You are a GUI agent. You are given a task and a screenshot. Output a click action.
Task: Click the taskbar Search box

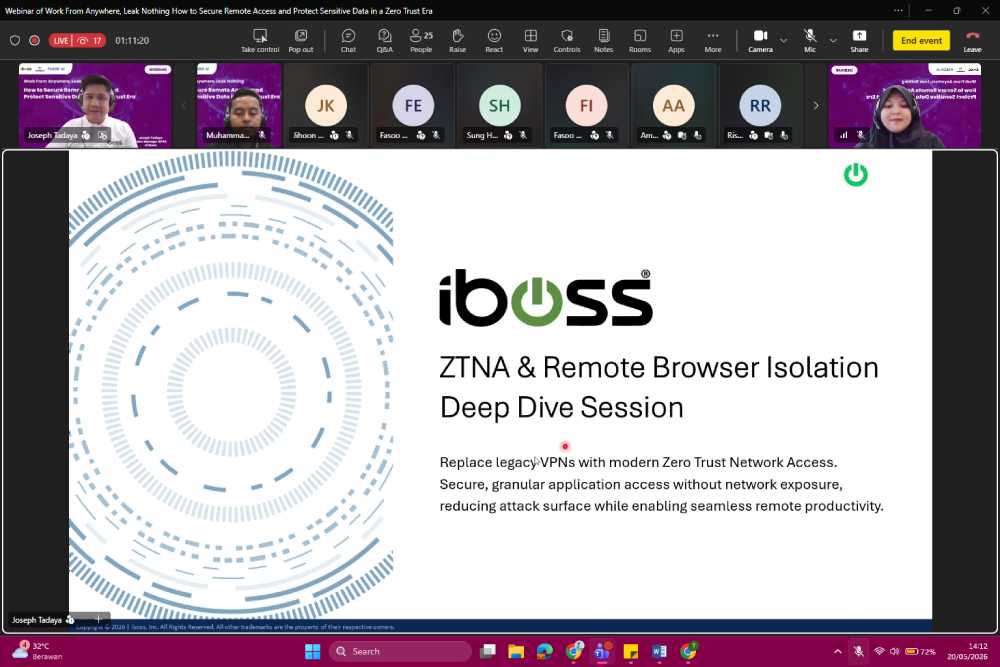(400, 651)
